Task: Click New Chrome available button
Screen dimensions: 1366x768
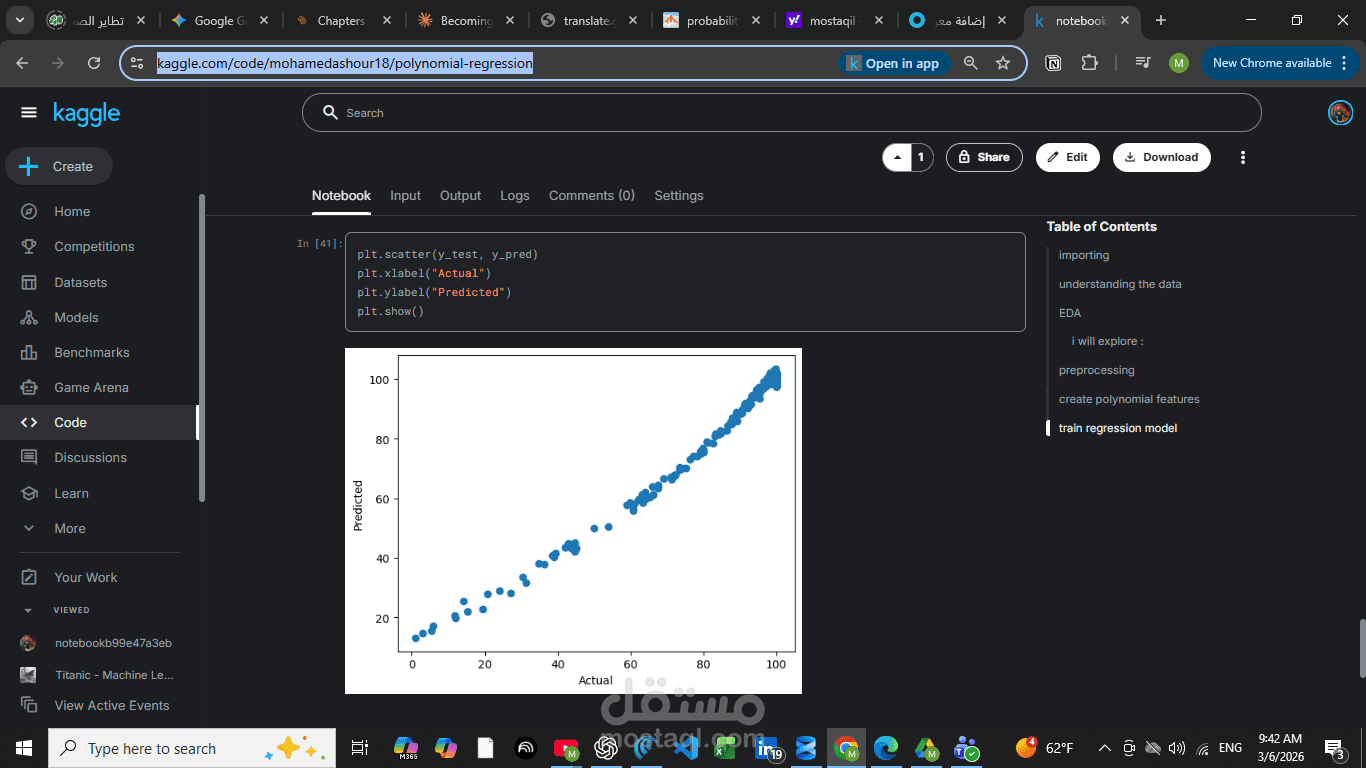Action: click(1279, 63)
